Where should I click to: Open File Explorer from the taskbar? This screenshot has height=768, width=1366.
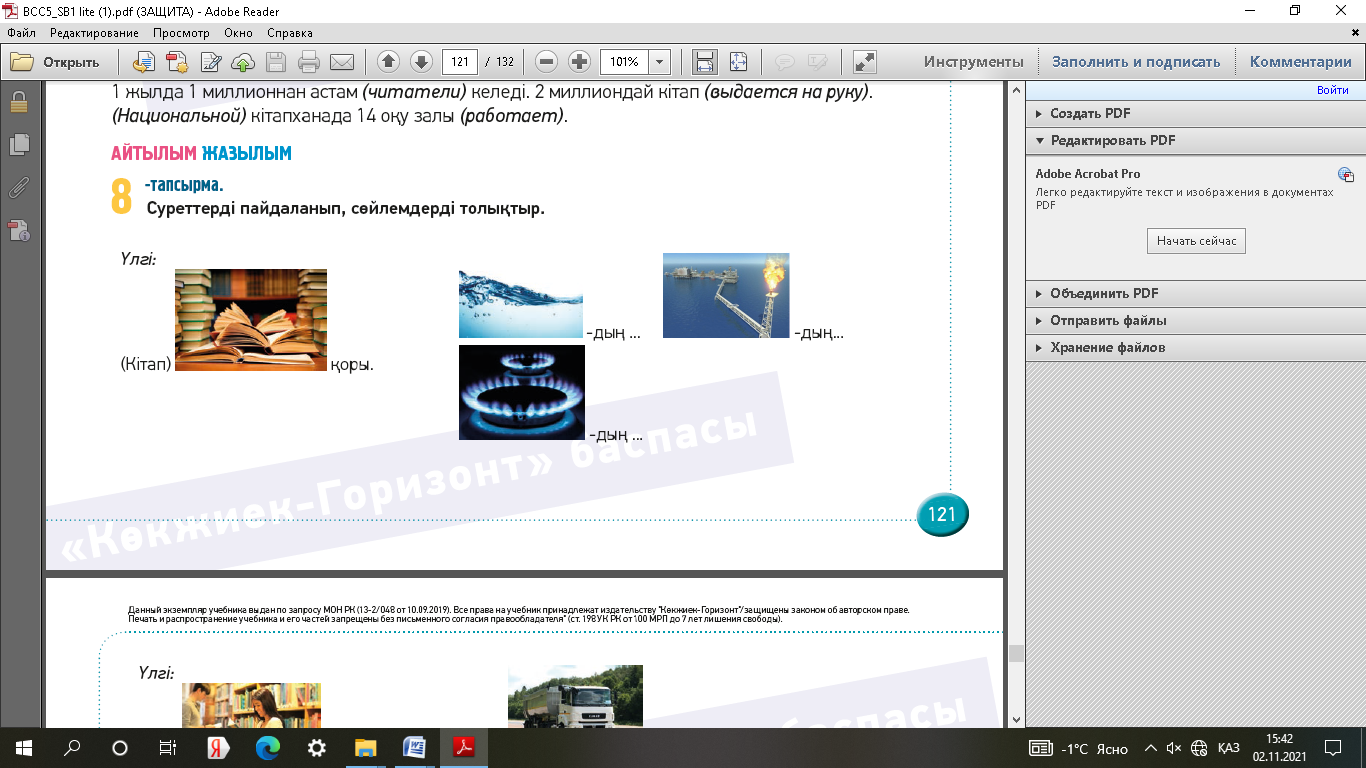[366, 747]
